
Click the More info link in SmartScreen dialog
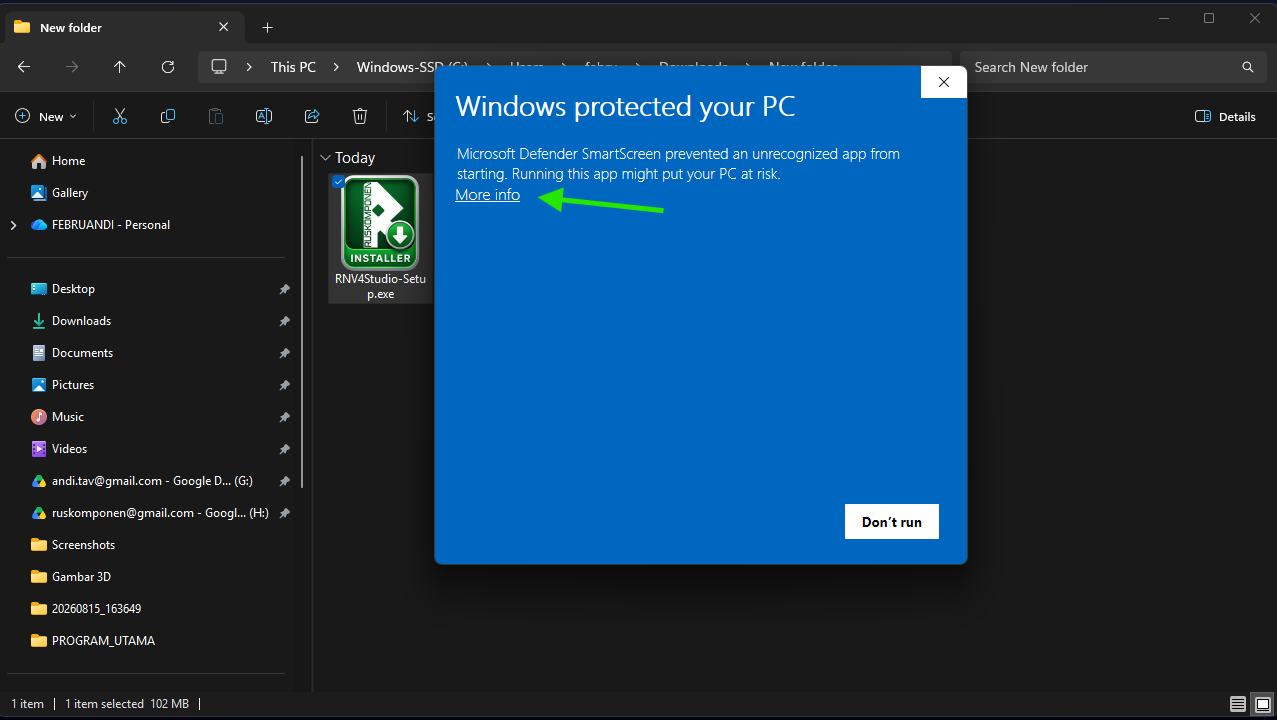point(487,195)
